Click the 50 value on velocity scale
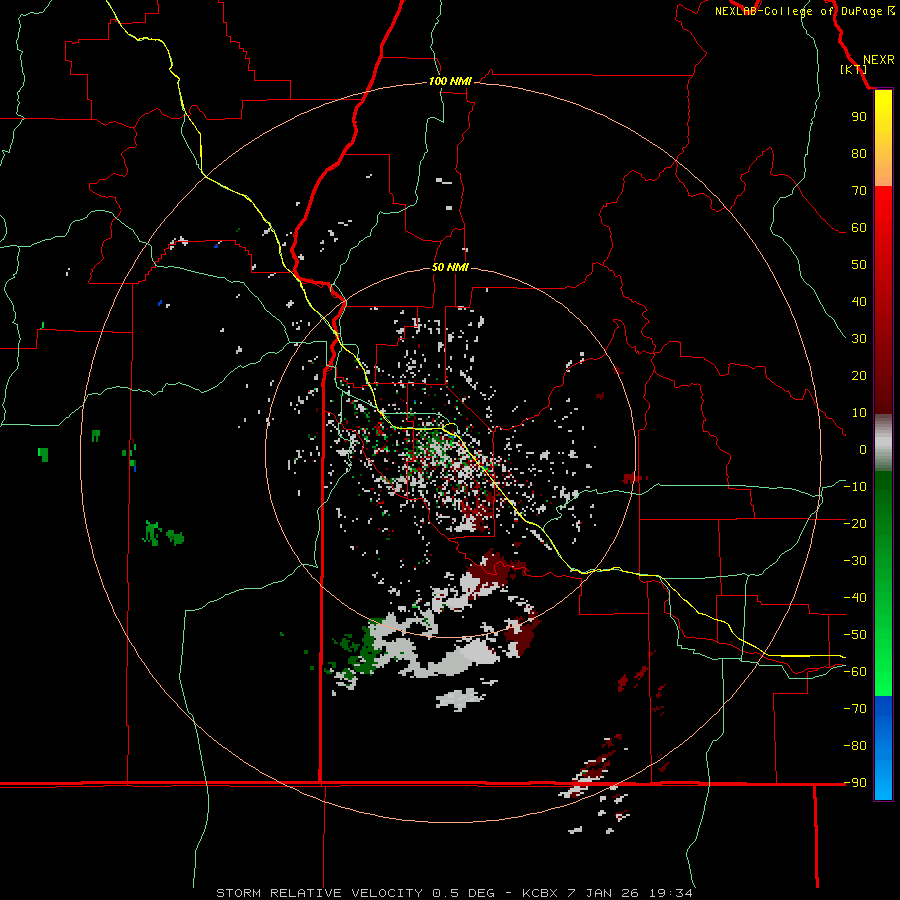Viewport: 900px width, 900px height. [x=859, y=265]
